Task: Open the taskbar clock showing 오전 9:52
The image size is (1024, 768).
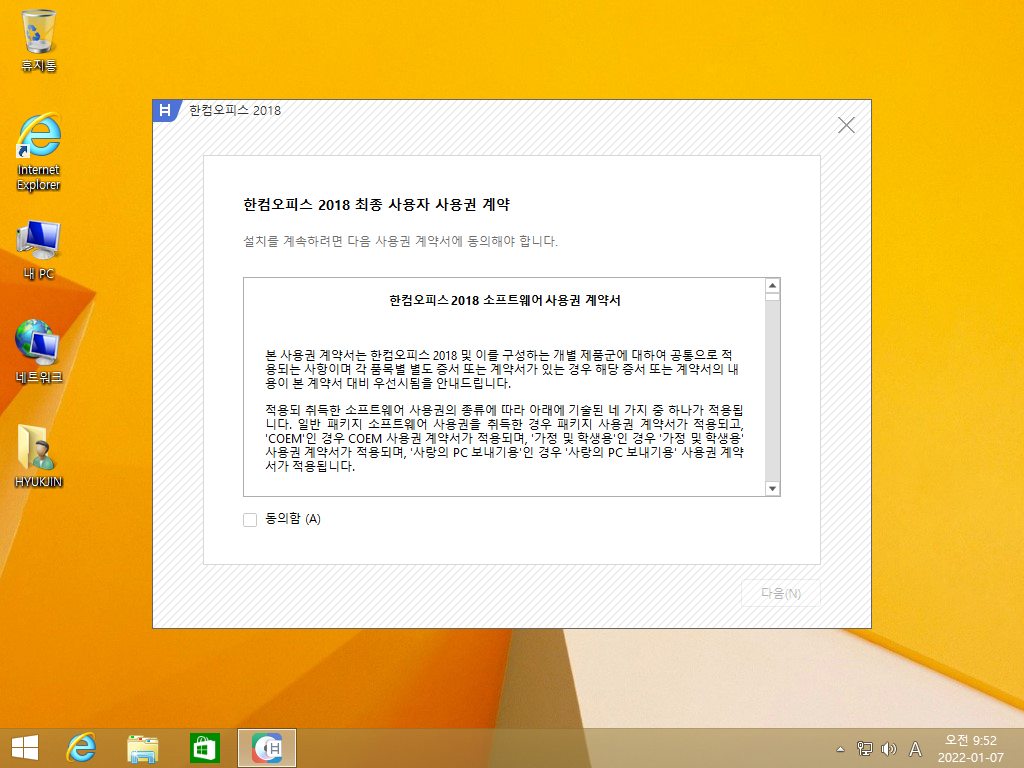Action: 970,748
